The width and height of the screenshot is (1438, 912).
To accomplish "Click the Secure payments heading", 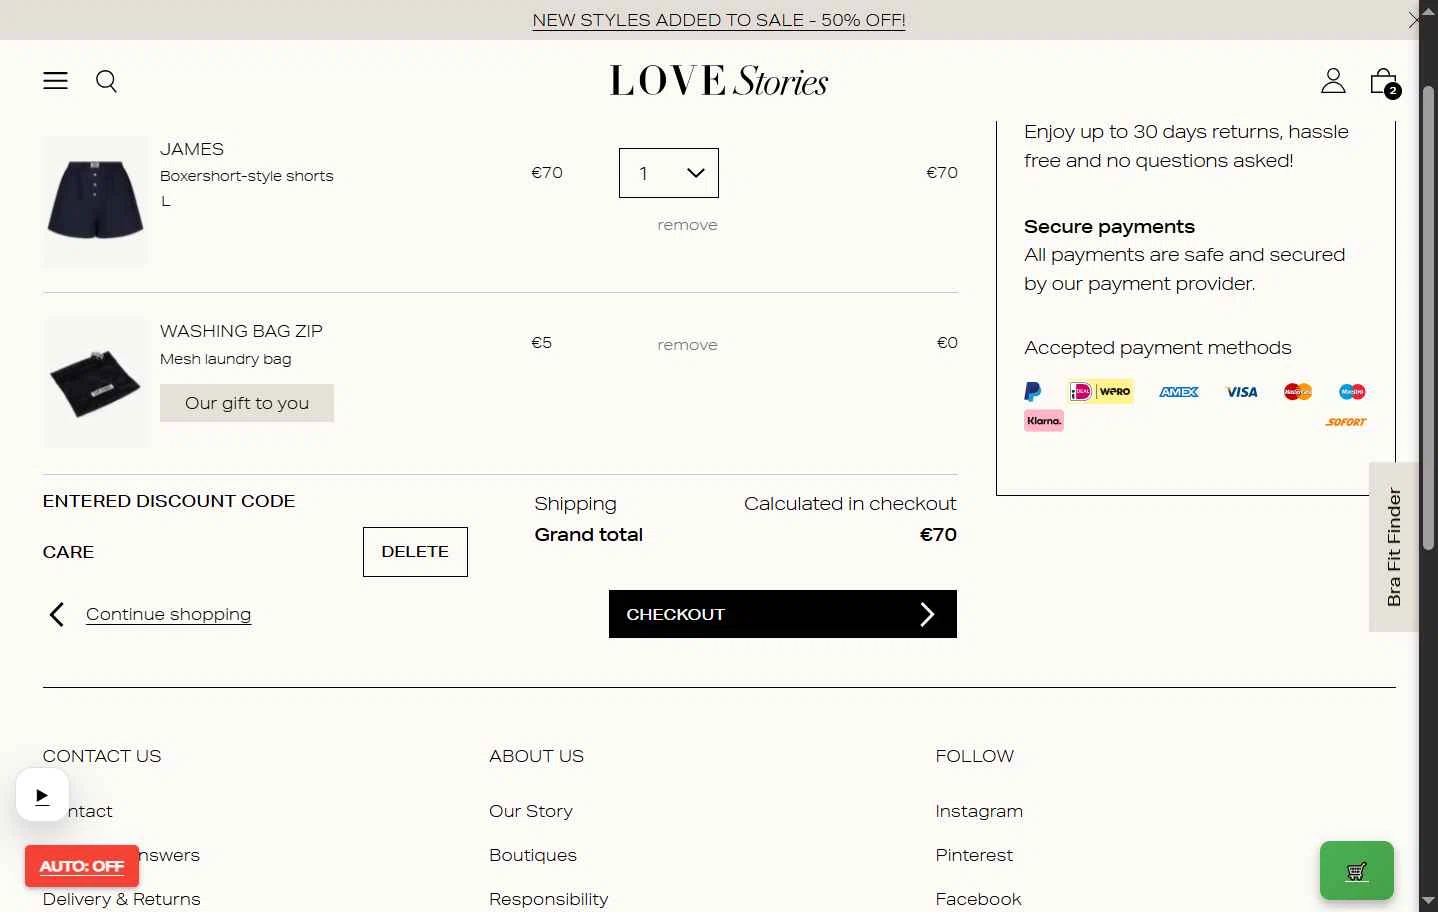I will click(x=1109, y=227).
